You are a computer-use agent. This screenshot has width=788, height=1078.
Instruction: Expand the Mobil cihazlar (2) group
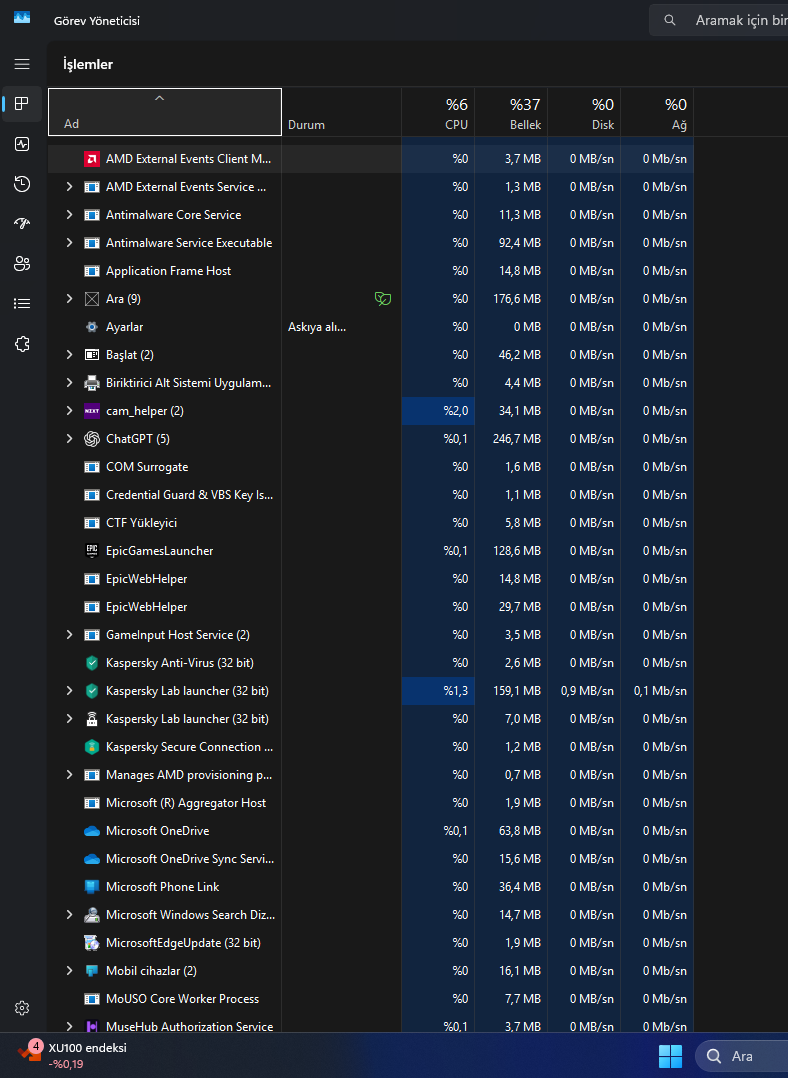[x=69, y=971]
